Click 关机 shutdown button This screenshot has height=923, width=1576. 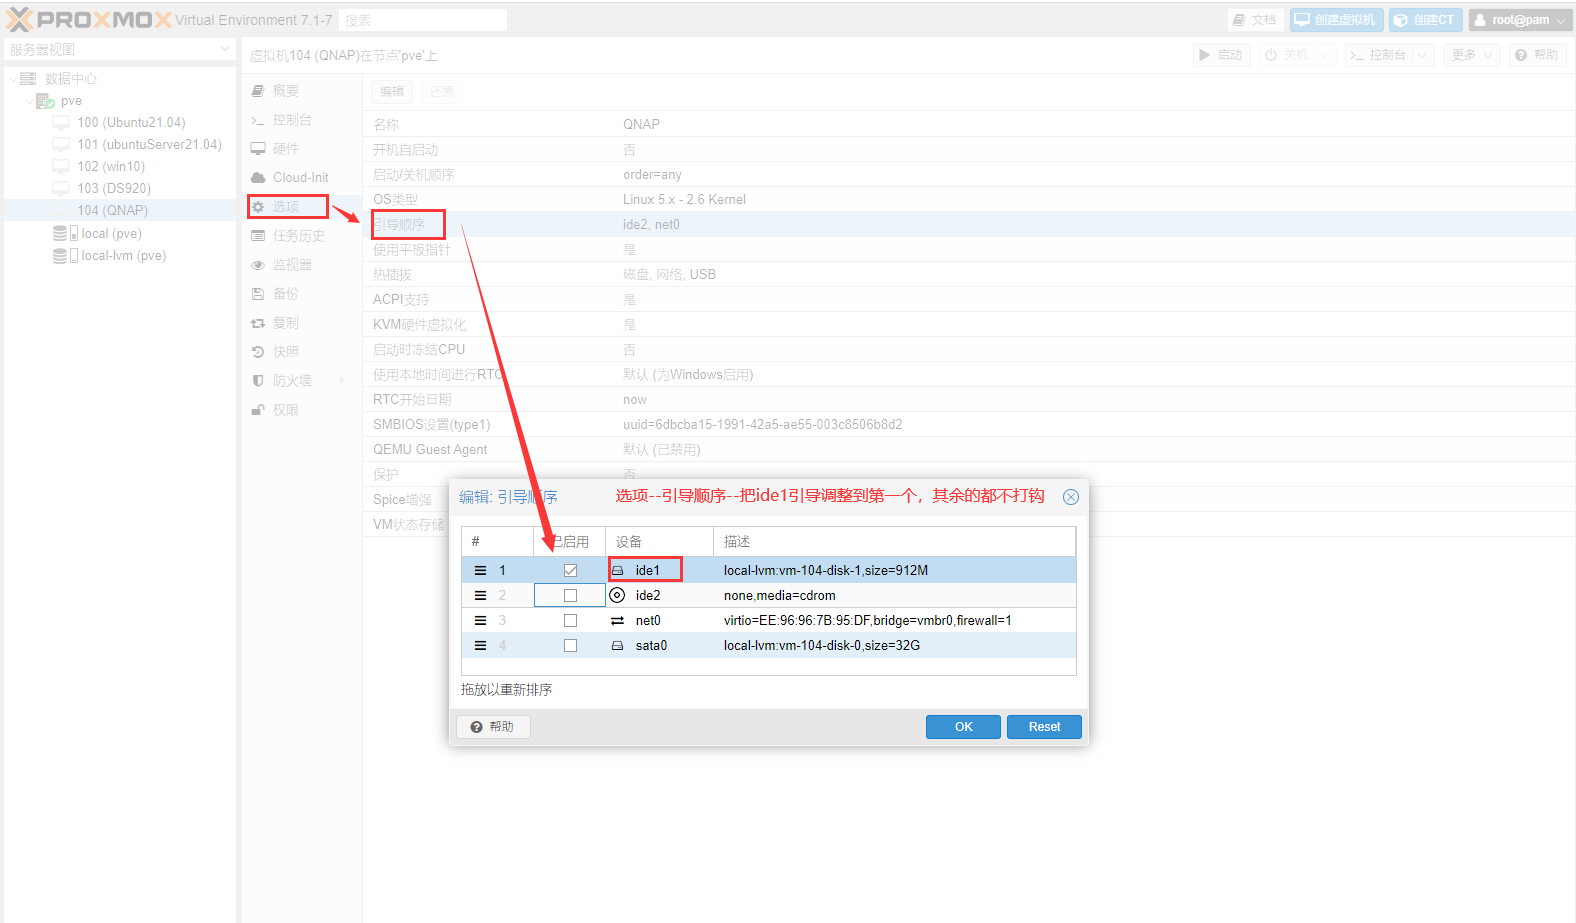(x=1286, y=55)
